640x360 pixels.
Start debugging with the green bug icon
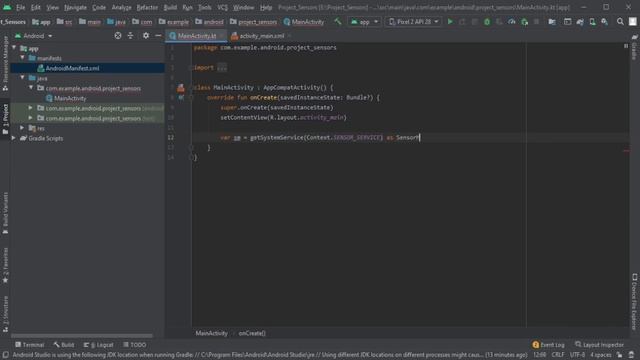tap(487, 22)
